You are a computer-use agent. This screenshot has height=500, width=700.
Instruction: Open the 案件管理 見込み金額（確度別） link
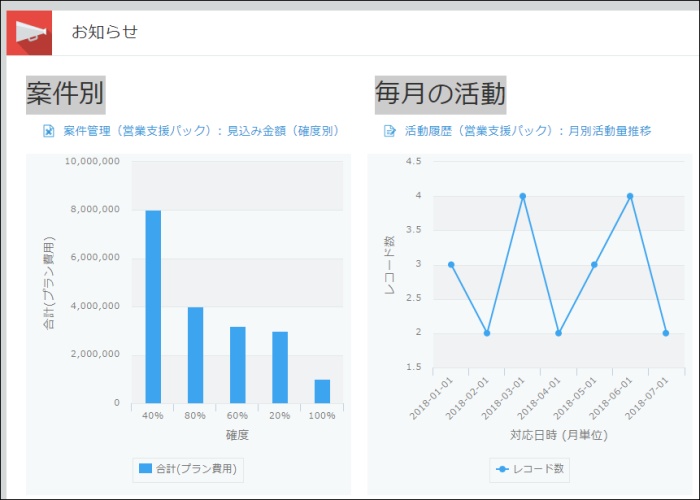point(201,131)
